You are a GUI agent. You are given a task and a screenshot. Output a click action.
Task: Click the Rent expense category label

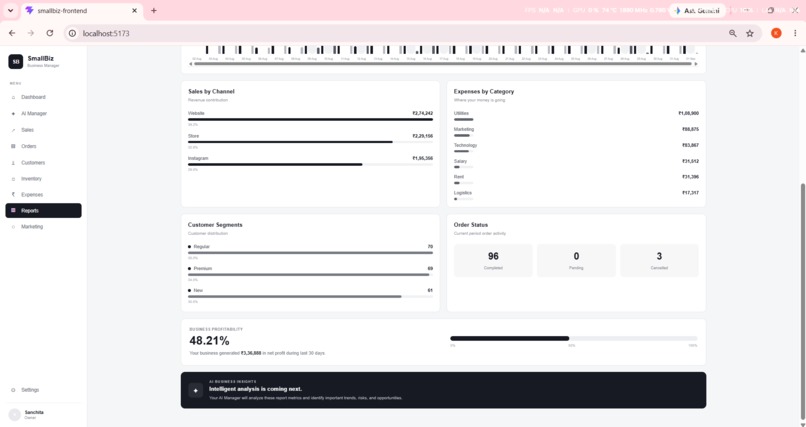[x=459, y=177]
